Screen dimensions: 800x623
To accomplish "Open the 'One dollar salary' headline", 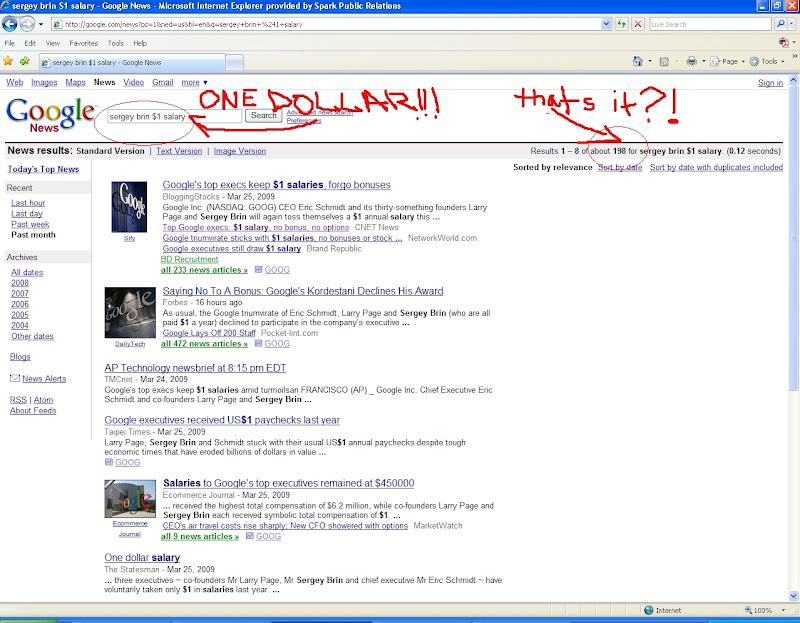I will tap(142, 557).
